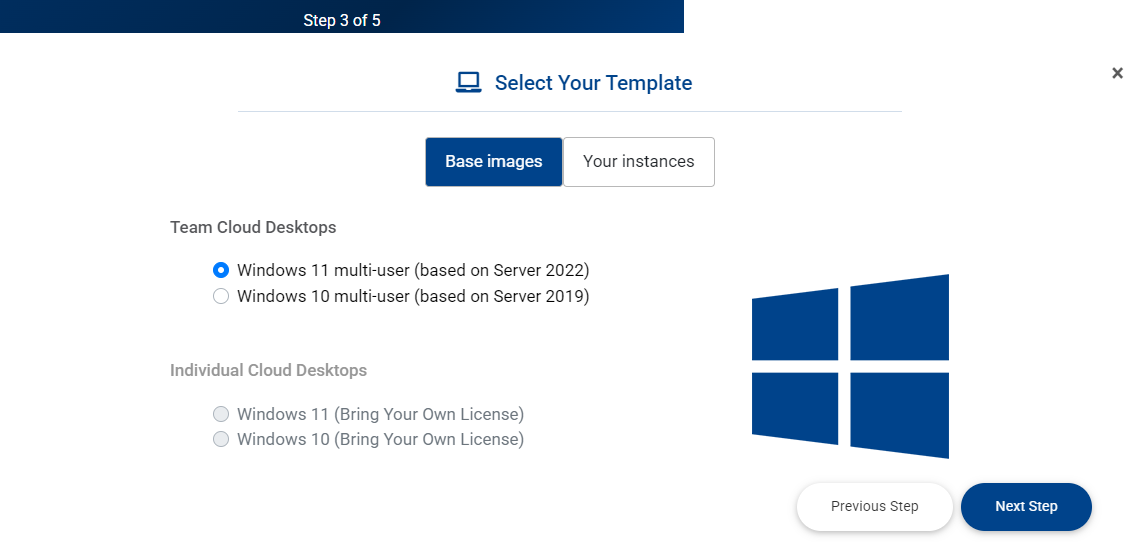The width and height of the screenshot is (1127, 542).
Task: Click the Team Cloud Desktops section heading
Action: (x=253, y=227)
